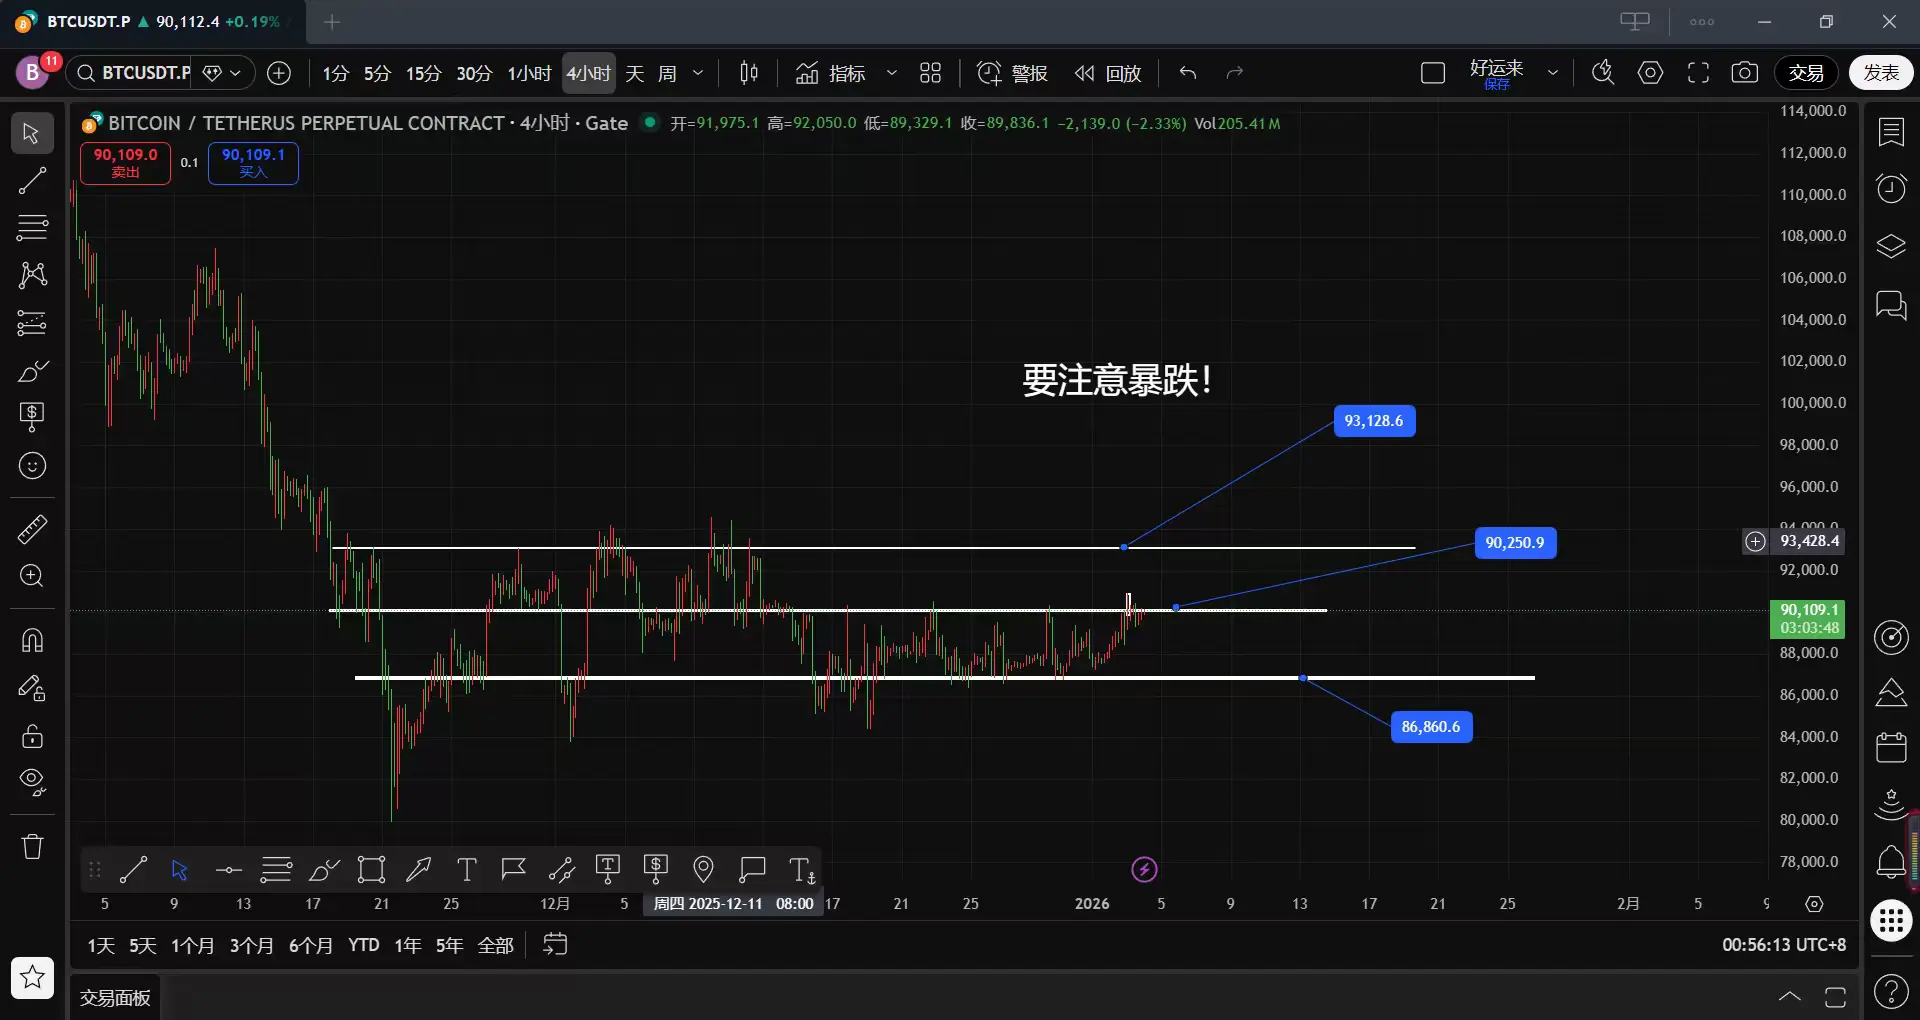This screenshot has height=1020, width=1920.
Task: Open the economic calendar panel
Action: 1891,747
